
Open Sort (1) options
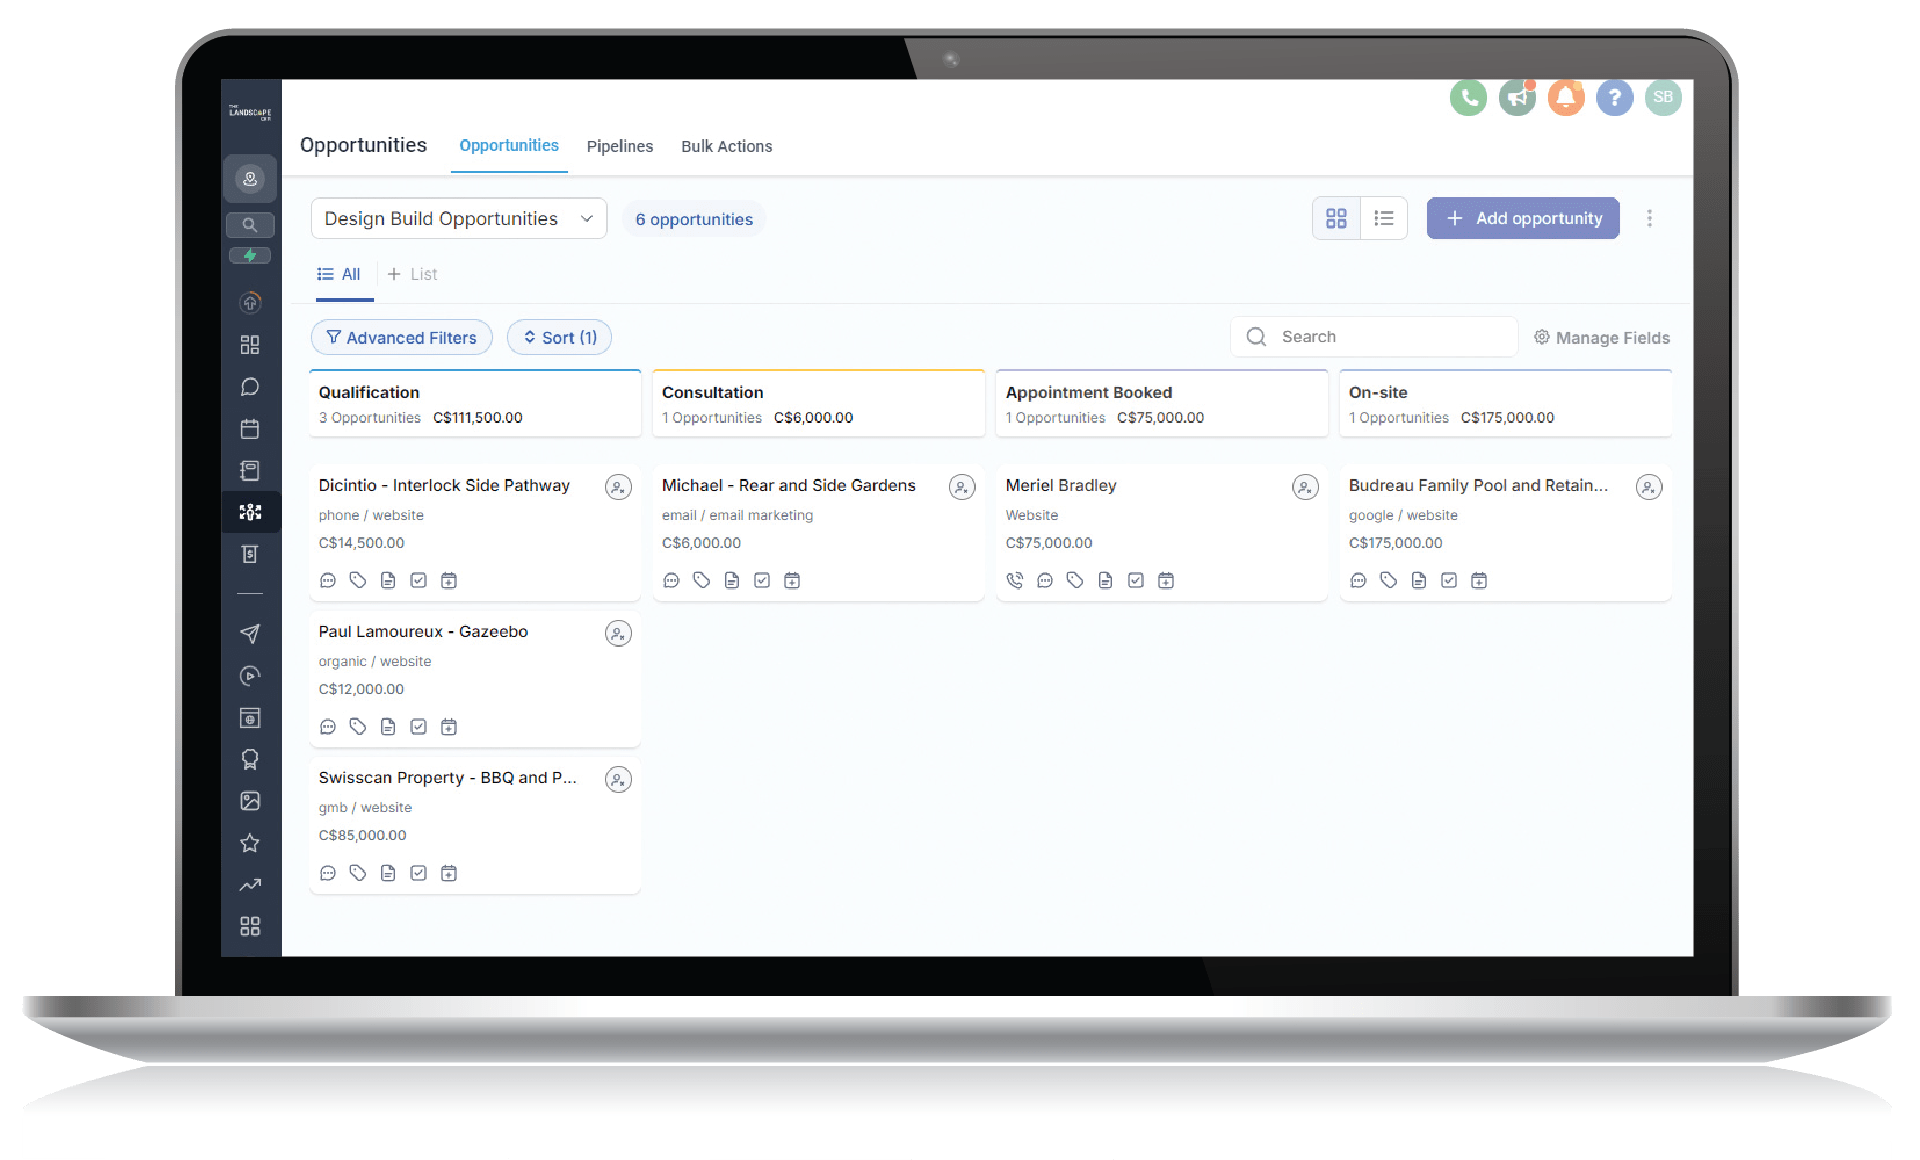point(559,338)
